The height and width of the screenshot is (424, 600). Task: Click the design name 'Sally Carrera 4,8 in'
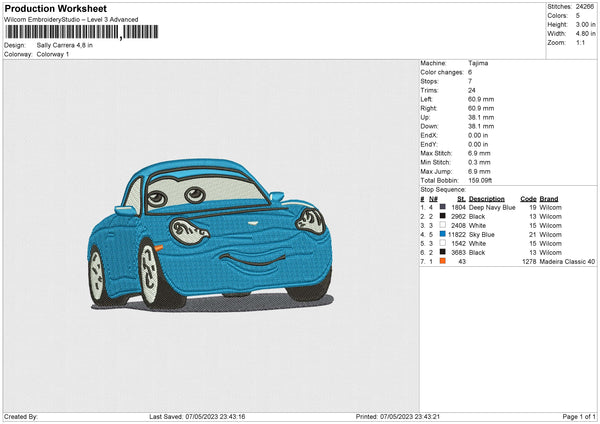tap(65, 45)
